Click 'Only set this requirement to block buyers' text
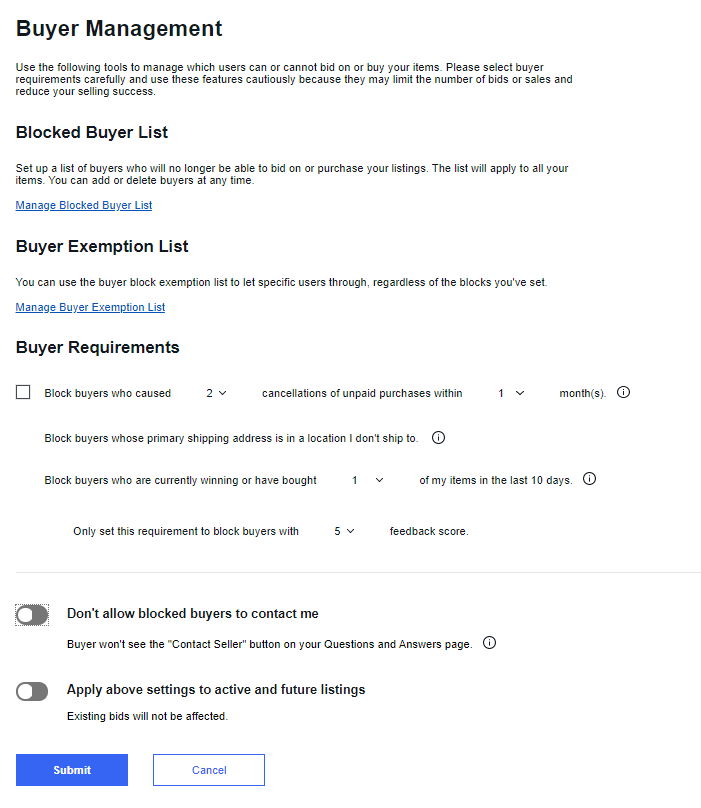Screen dimensions: 701x808 (186, 531)
